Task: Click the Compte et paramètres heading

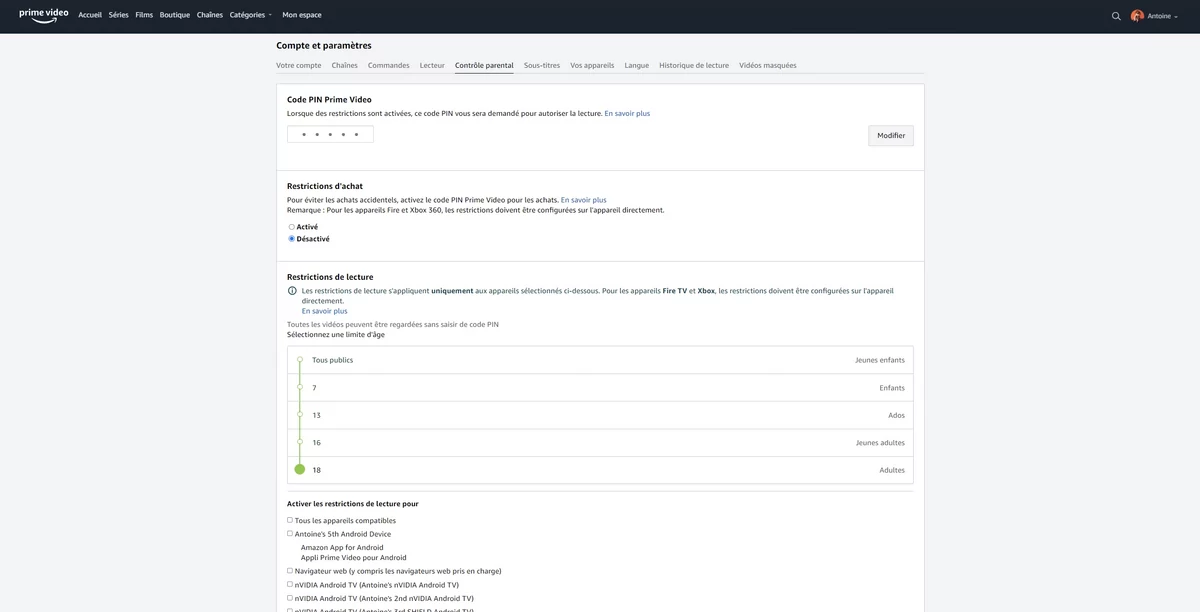Action: click(324, 45)
